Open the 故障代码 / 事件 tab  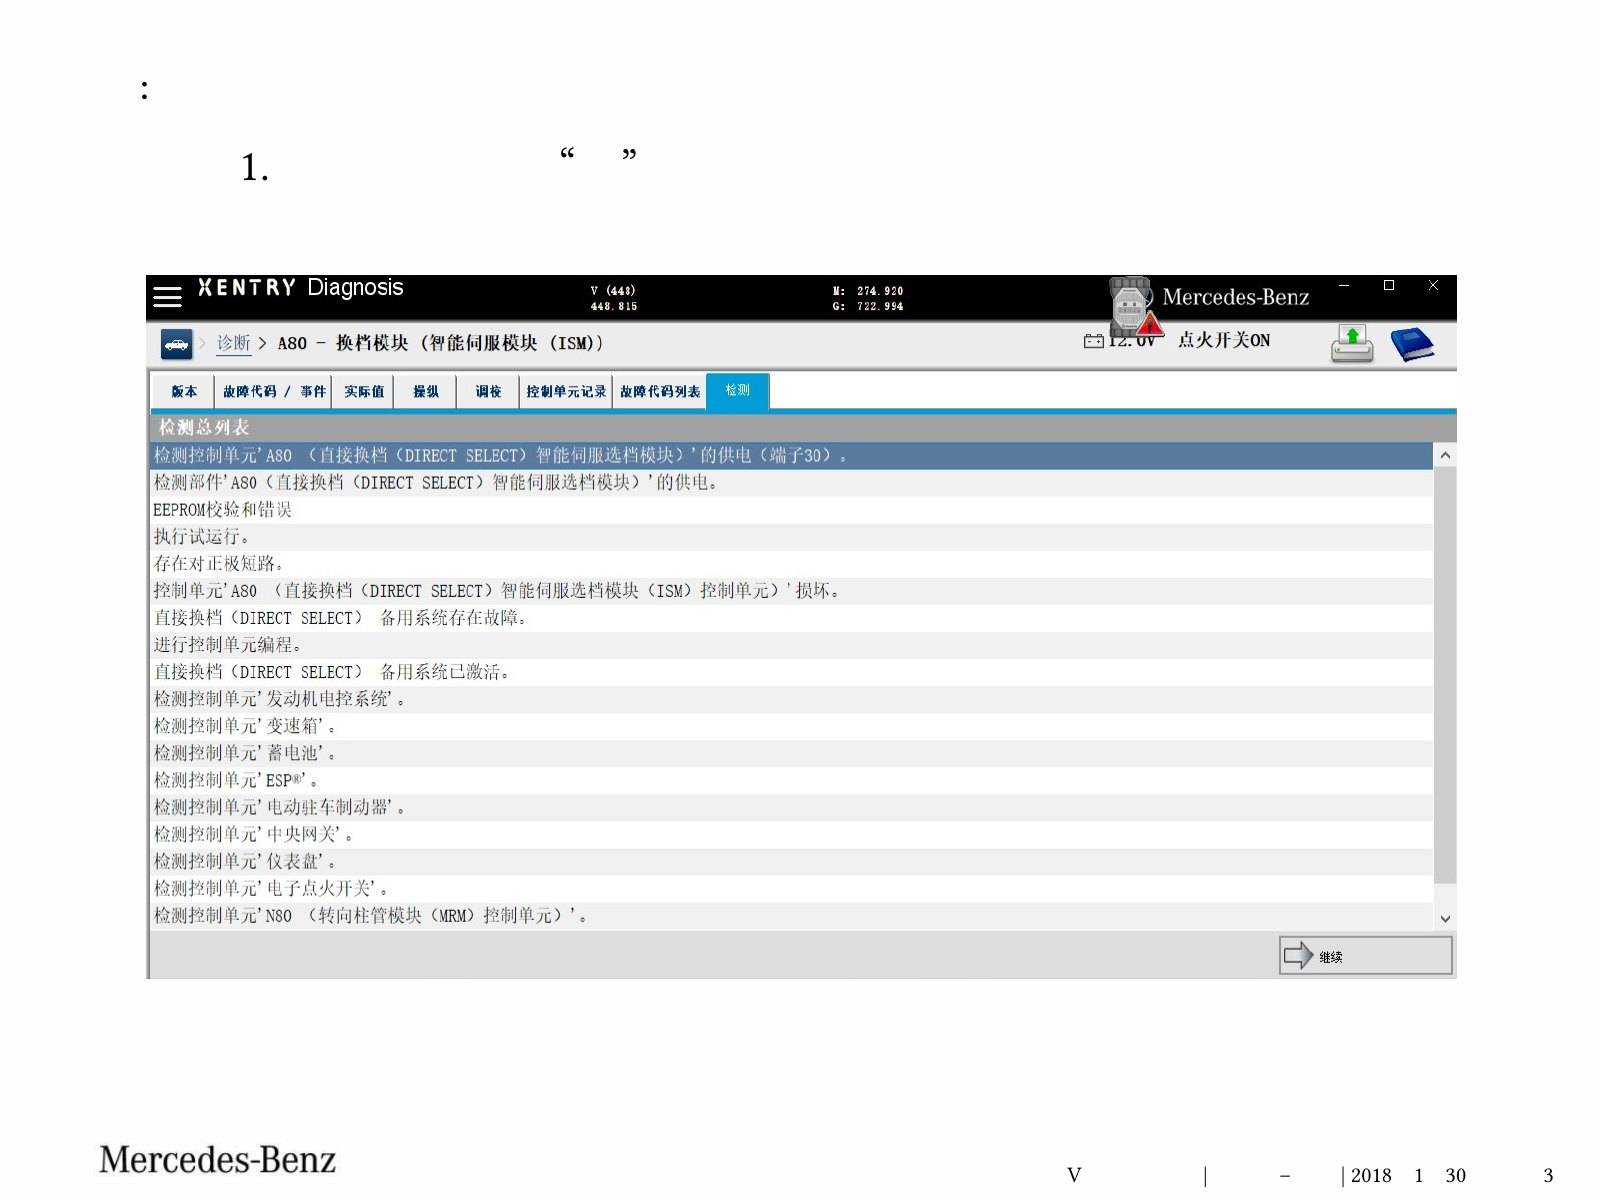pyautogui.click(x=274, y=391)
